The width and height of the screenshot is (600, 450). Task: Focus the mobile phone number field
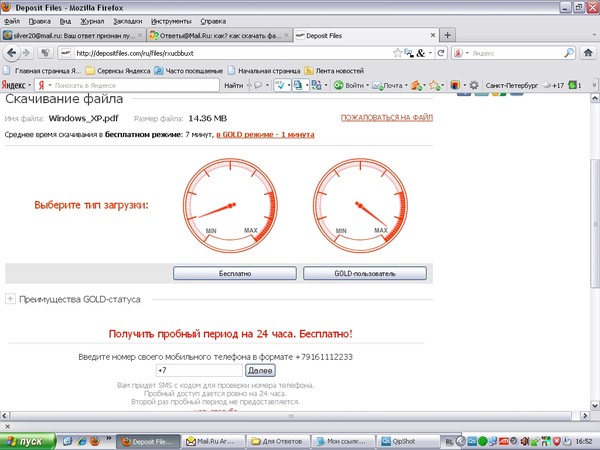(199, 370)
